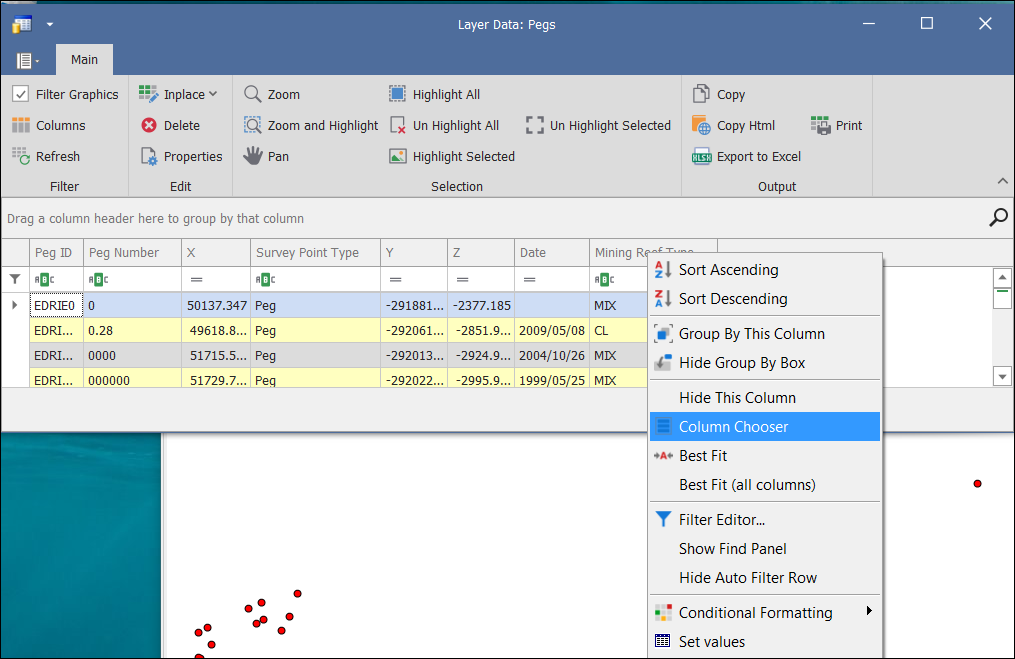Open the search magnifier in group panel
The height and width of the screenshot is (659, 1015).
coord(998,217)
